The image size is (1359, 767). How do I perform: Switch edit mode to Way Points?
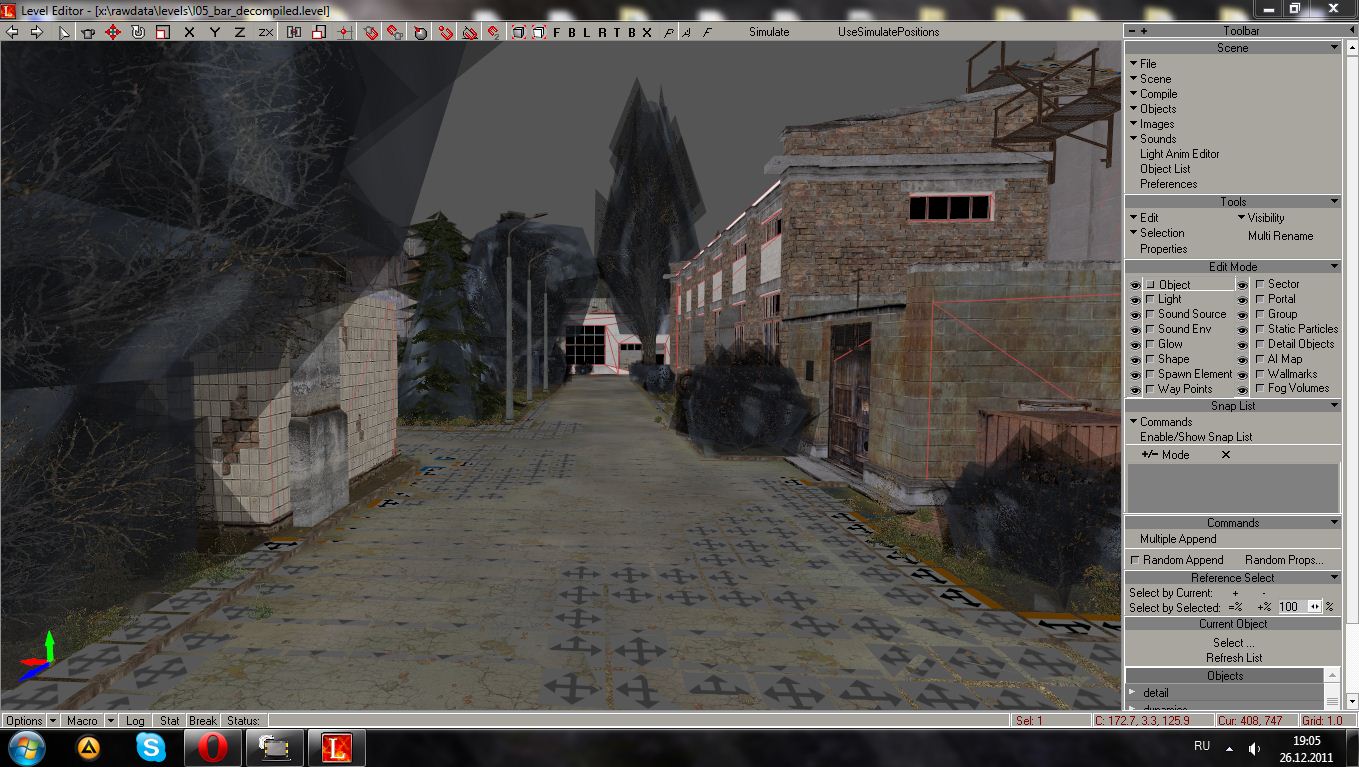pos(1178,389)
